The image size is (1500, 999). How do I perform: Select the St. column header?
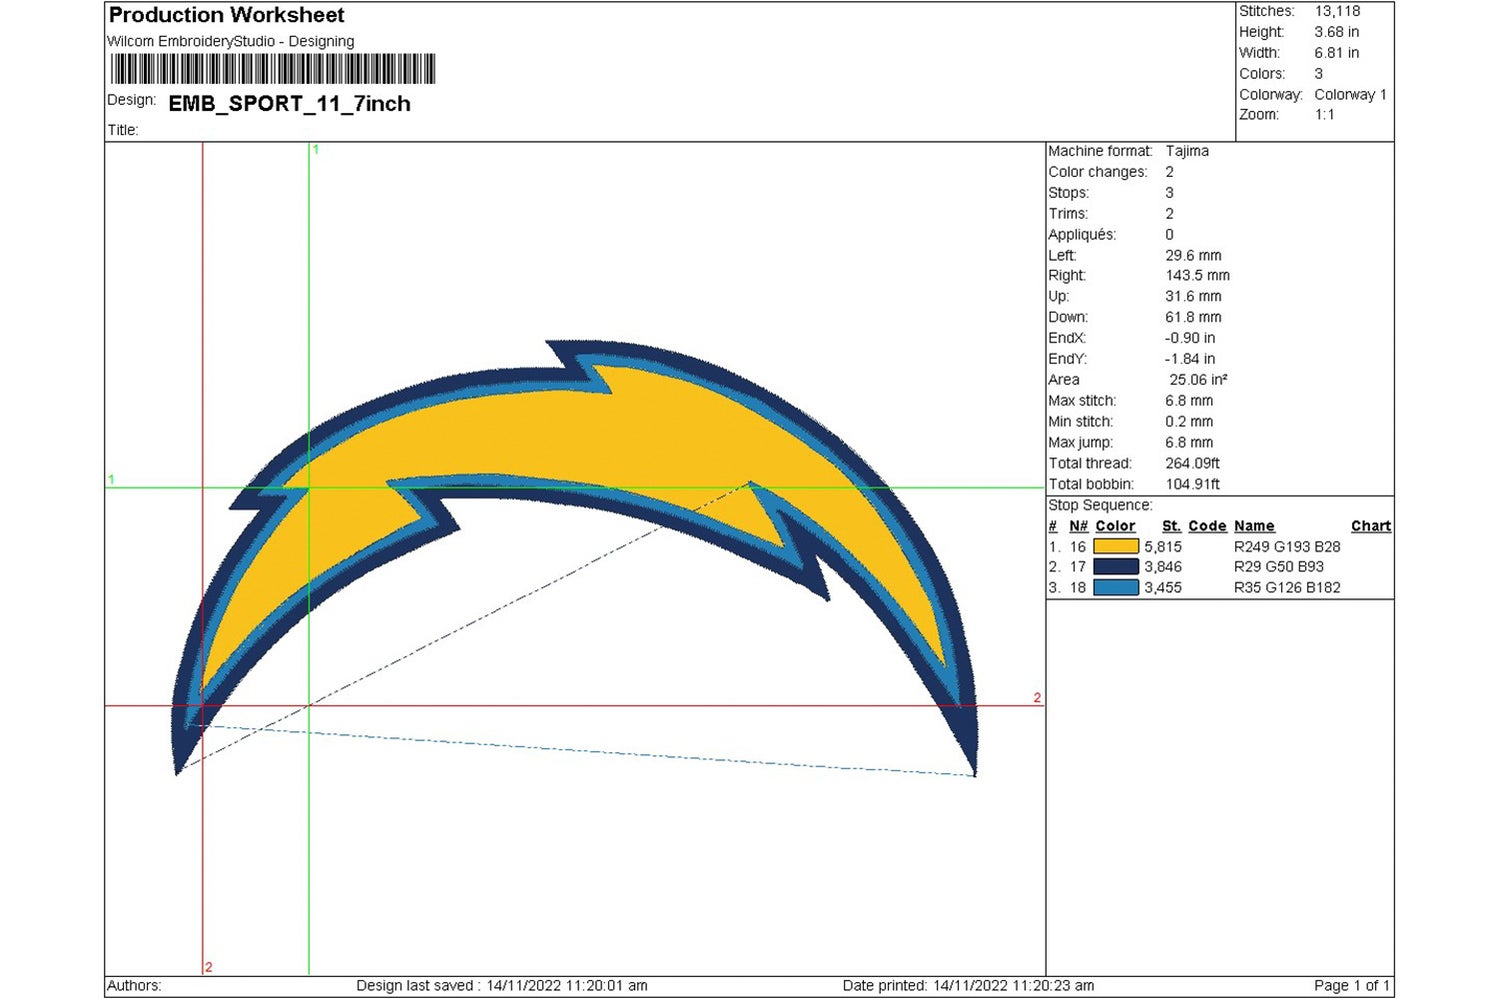pyautogui.click(x=1170, y=525)
